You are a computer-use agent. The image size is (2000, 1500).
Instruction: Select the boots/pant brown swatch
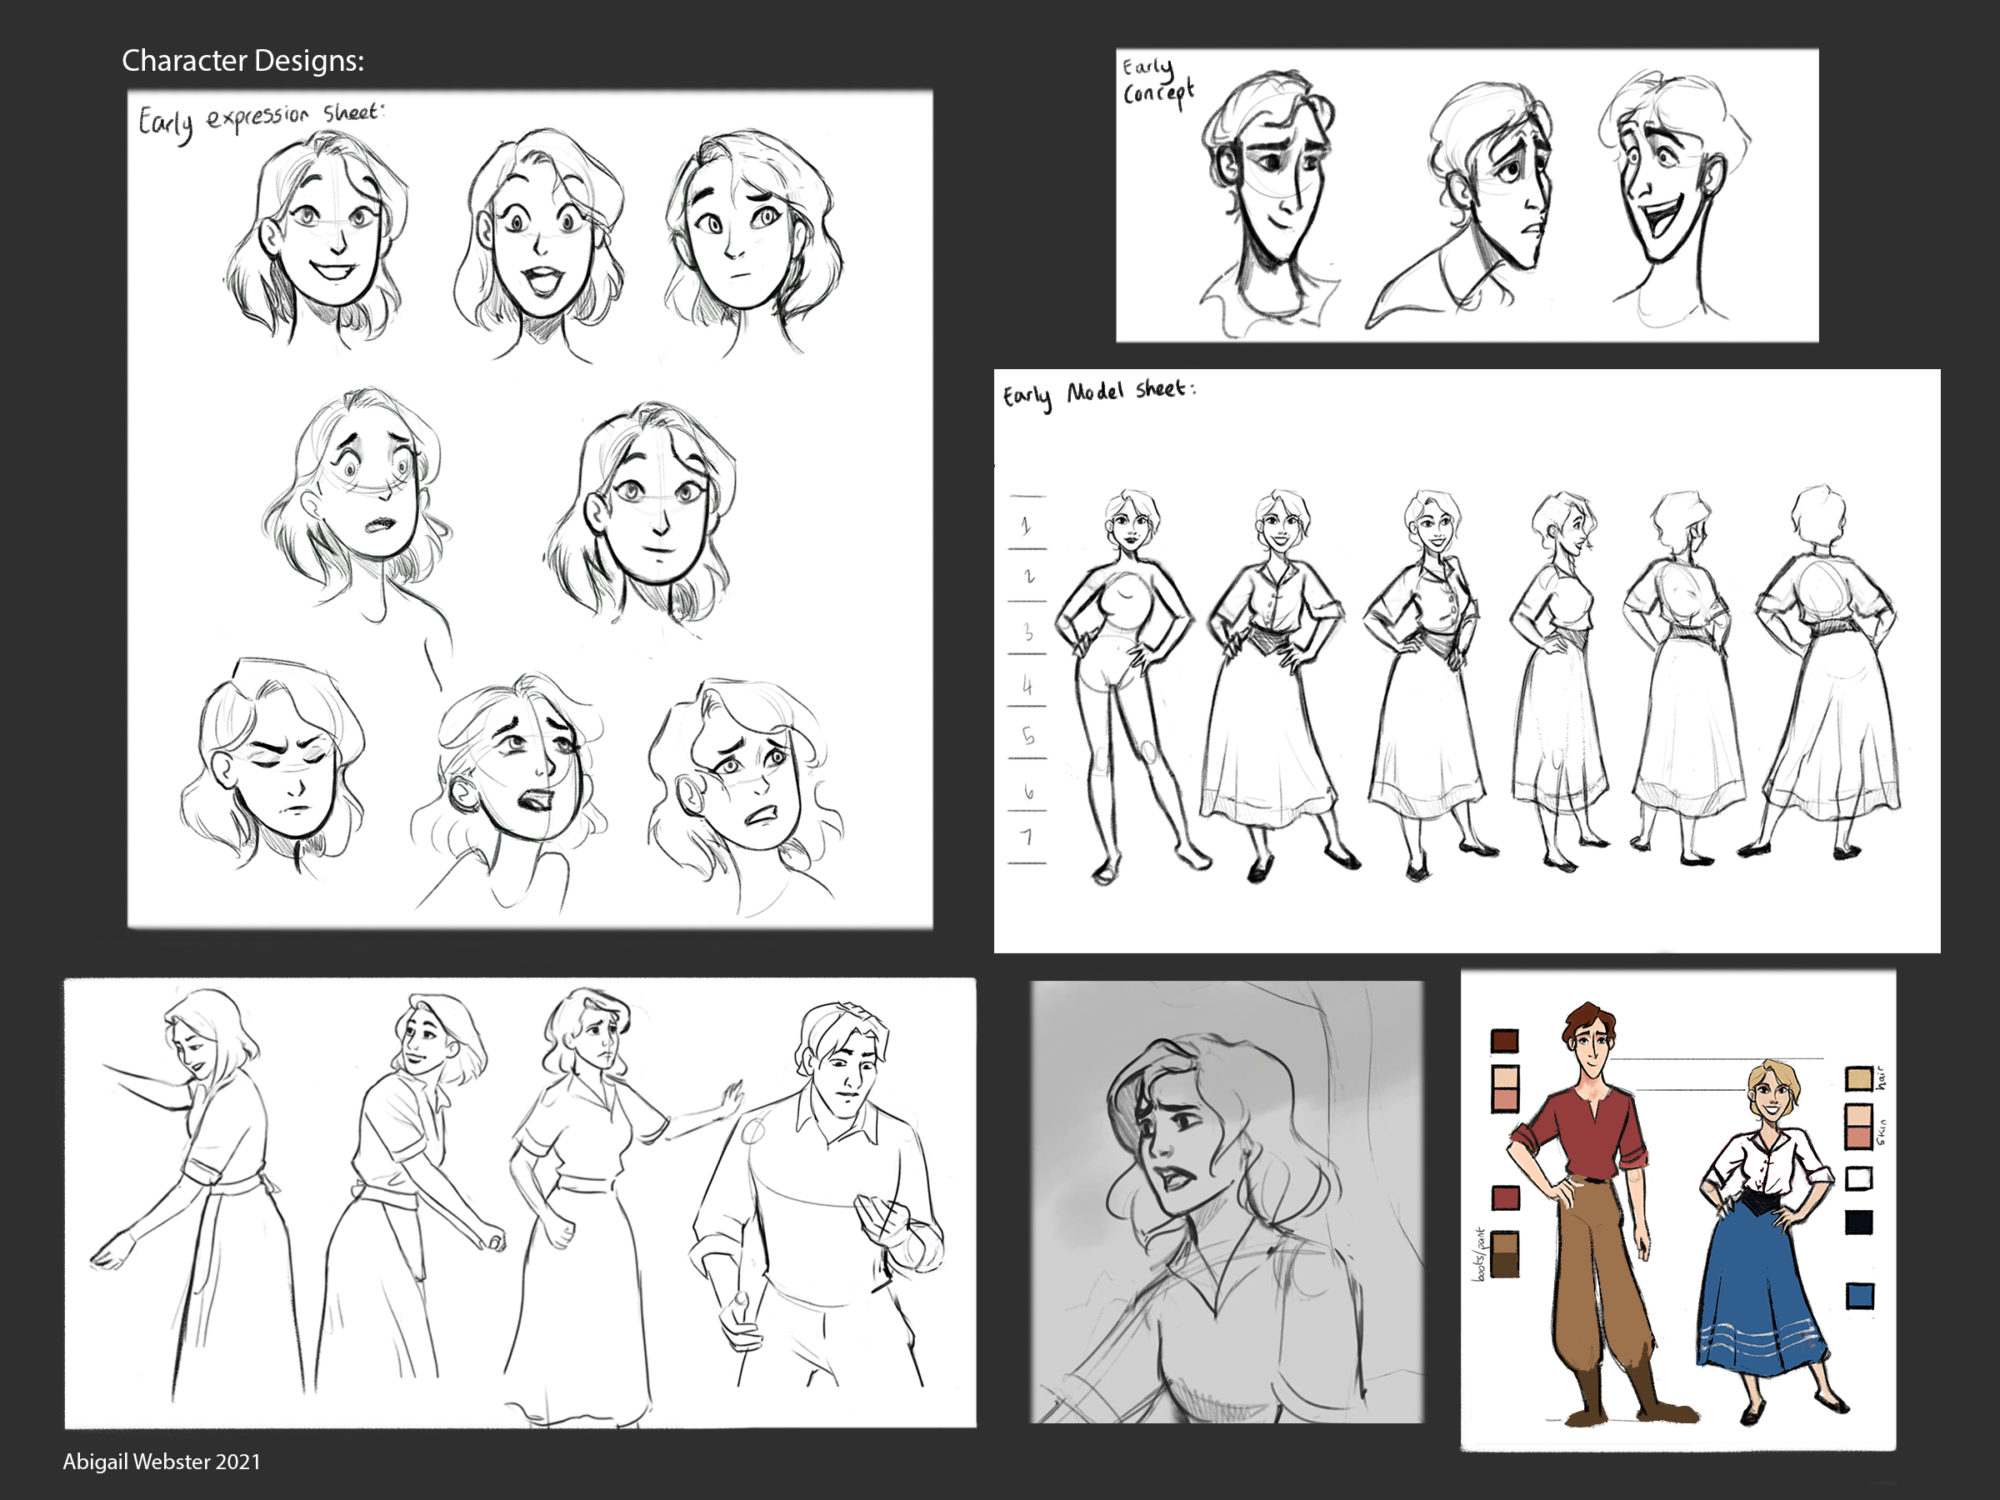coord(1504,1254)
